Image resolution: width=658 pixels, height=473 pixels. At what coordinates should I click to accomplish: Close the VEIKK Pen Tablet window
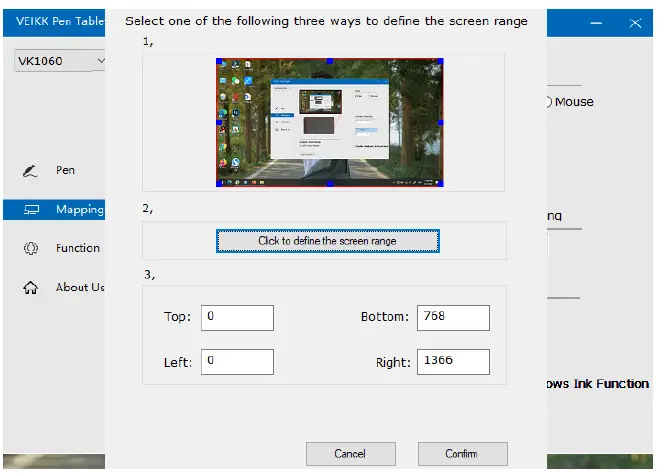(x=635, y=23)
